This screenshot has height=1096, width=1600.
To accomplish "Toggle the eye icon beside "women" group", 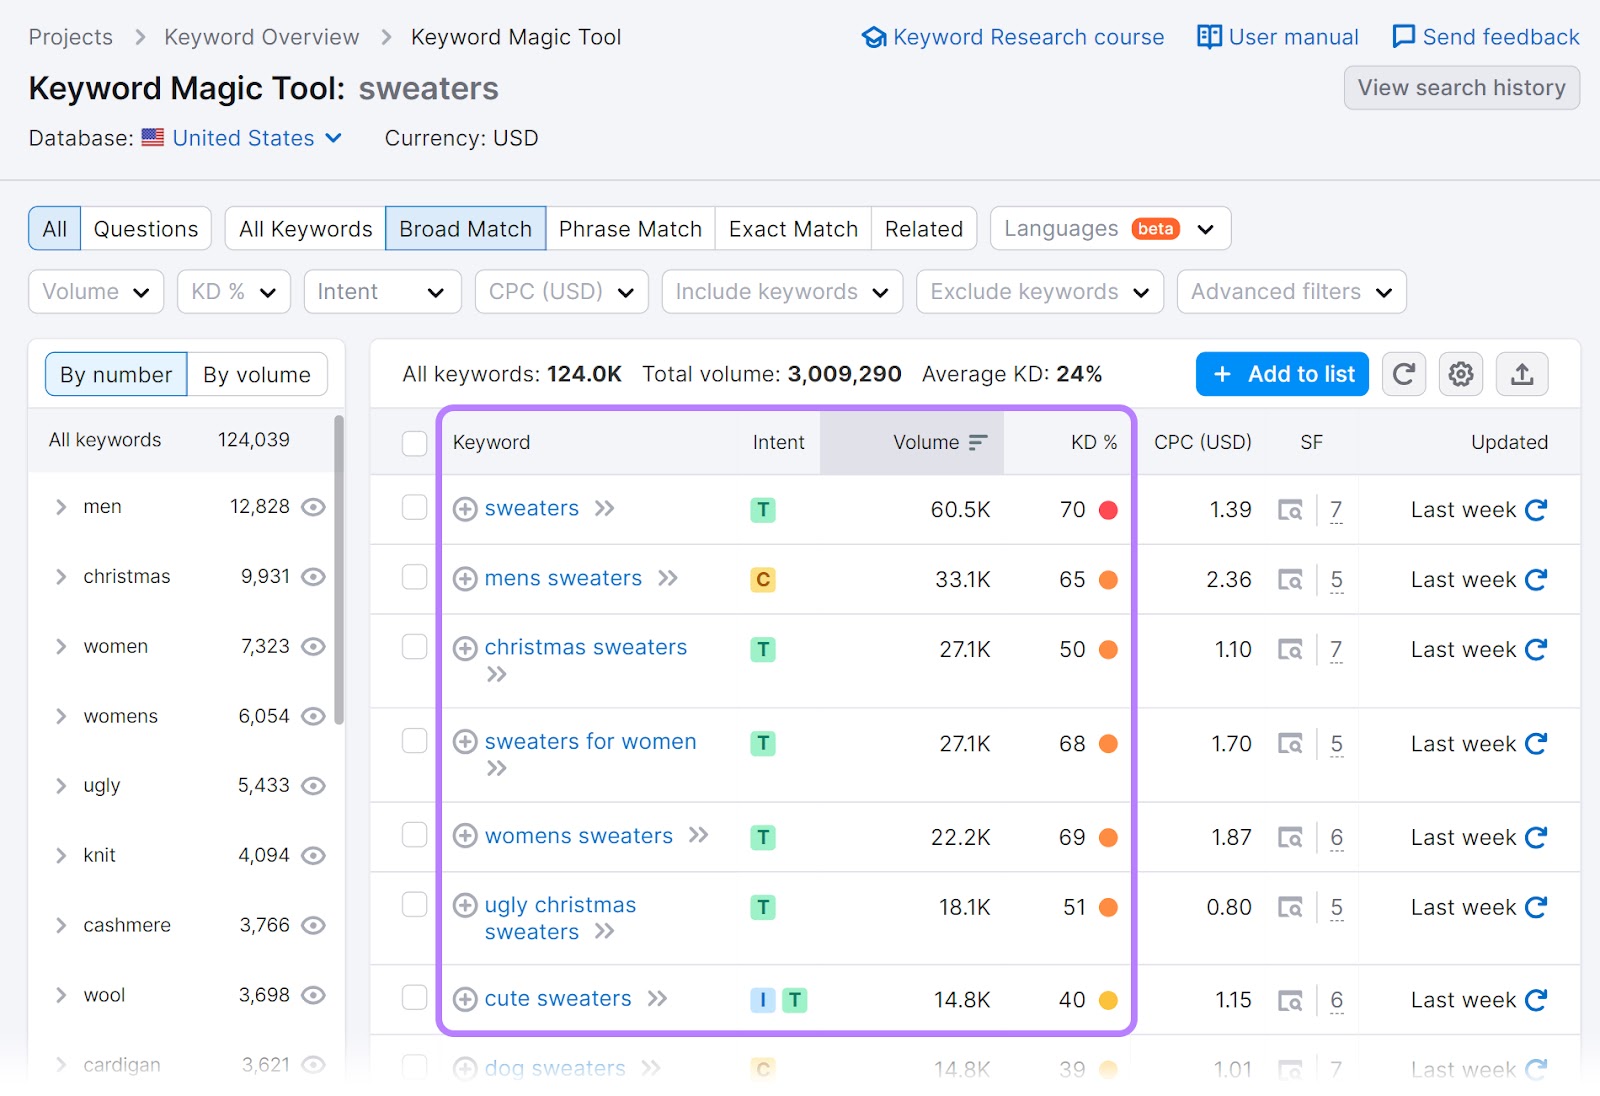I will 315,646.
